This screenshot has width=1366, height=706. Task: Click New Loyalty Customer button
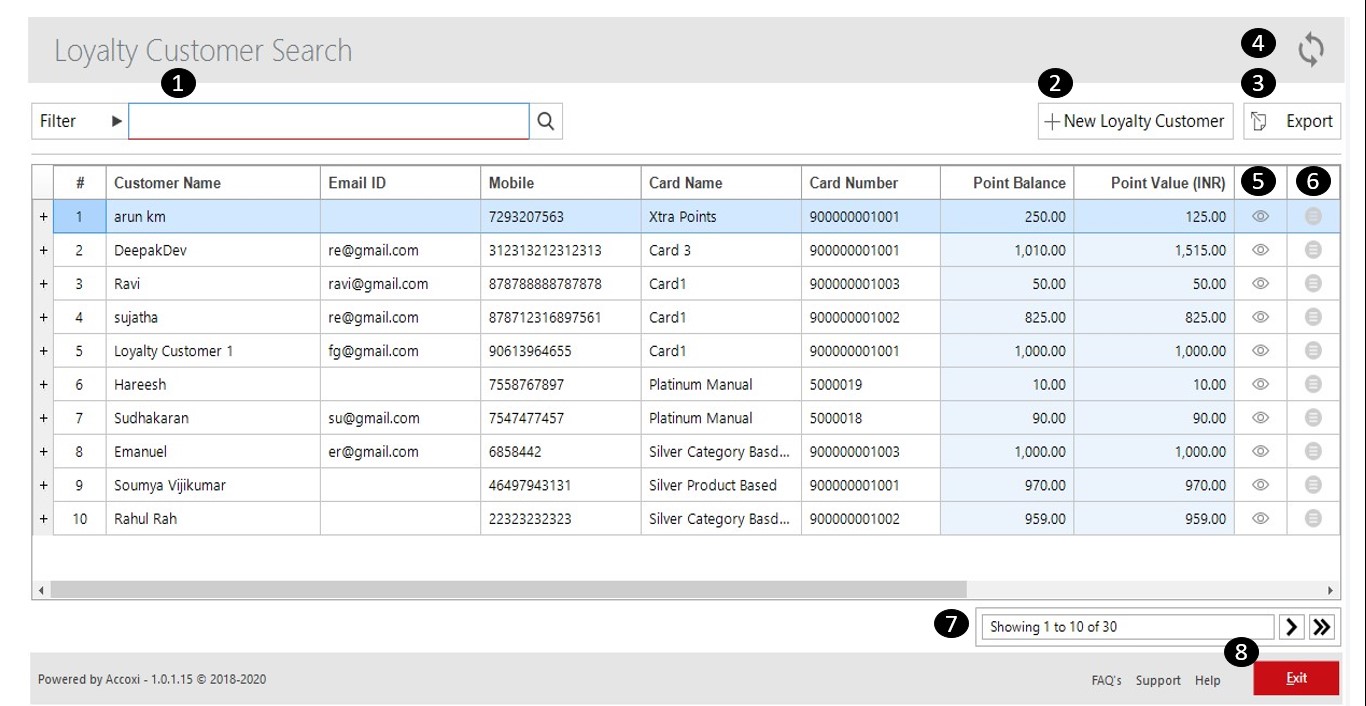coord(1135,121)
